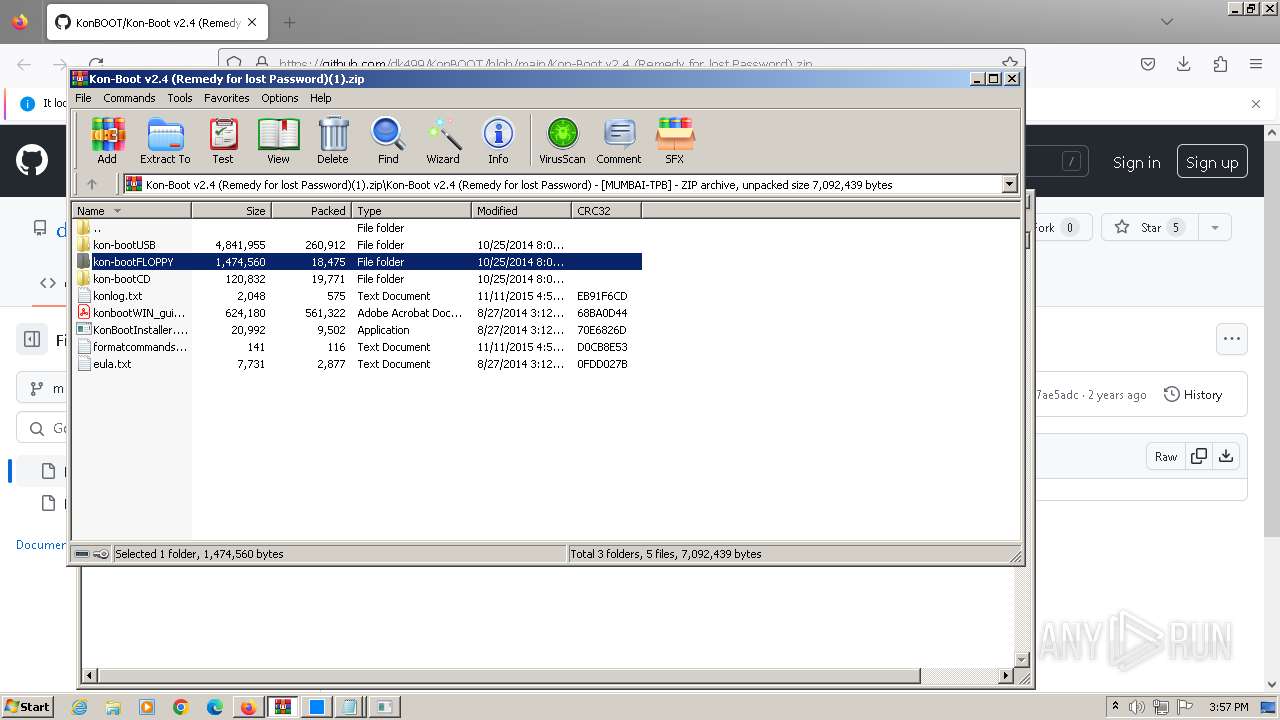Download raw file icon on GitHub
The image size is (1280, 720).
point(1226,456)
